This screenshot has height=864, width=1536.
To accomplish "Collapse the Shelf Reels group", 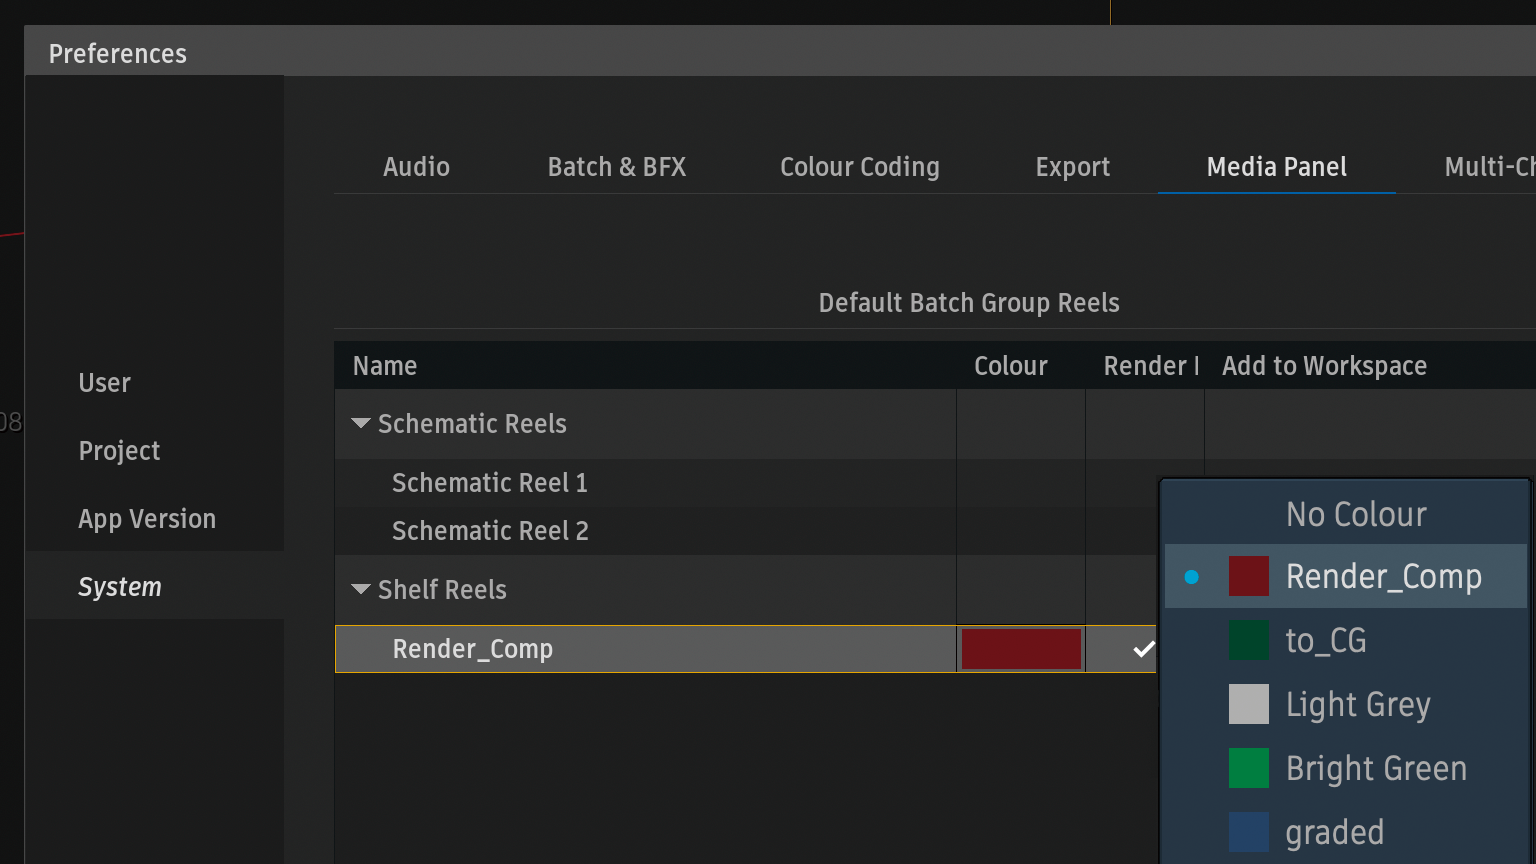I will point(361,590).
